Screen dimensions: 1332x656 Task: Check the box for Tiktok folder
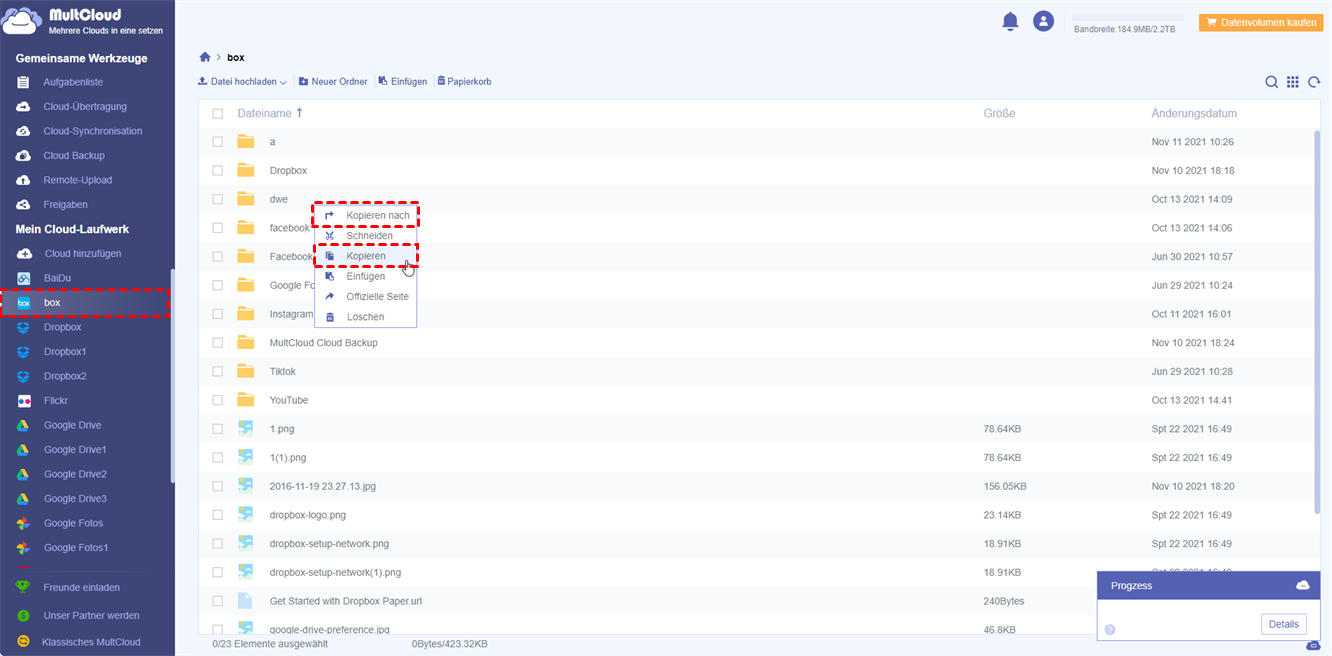point(218,371)
